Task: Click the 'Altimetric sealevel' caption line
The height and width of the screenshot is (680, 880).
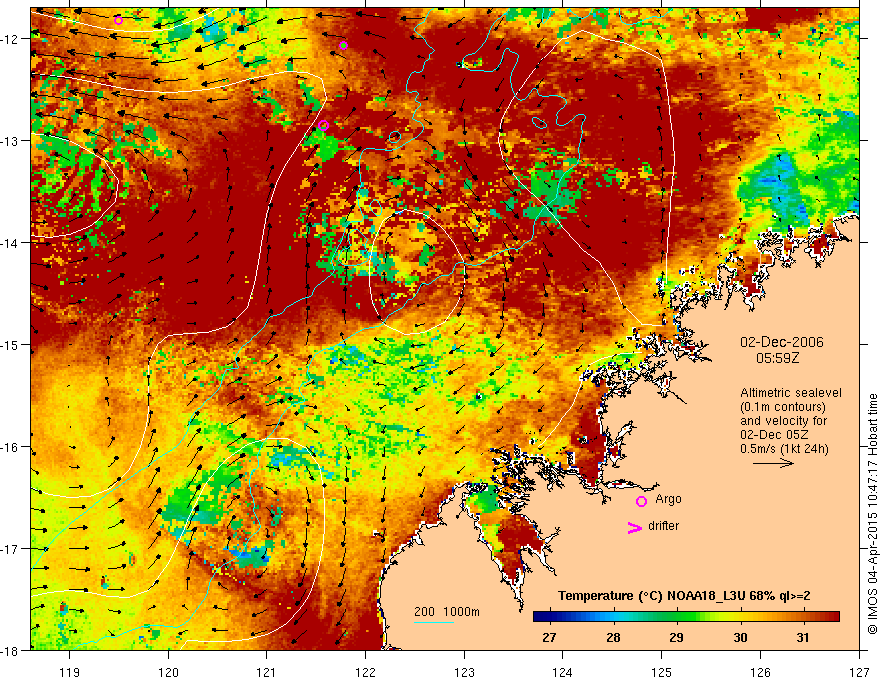Action: pos(791,393)
